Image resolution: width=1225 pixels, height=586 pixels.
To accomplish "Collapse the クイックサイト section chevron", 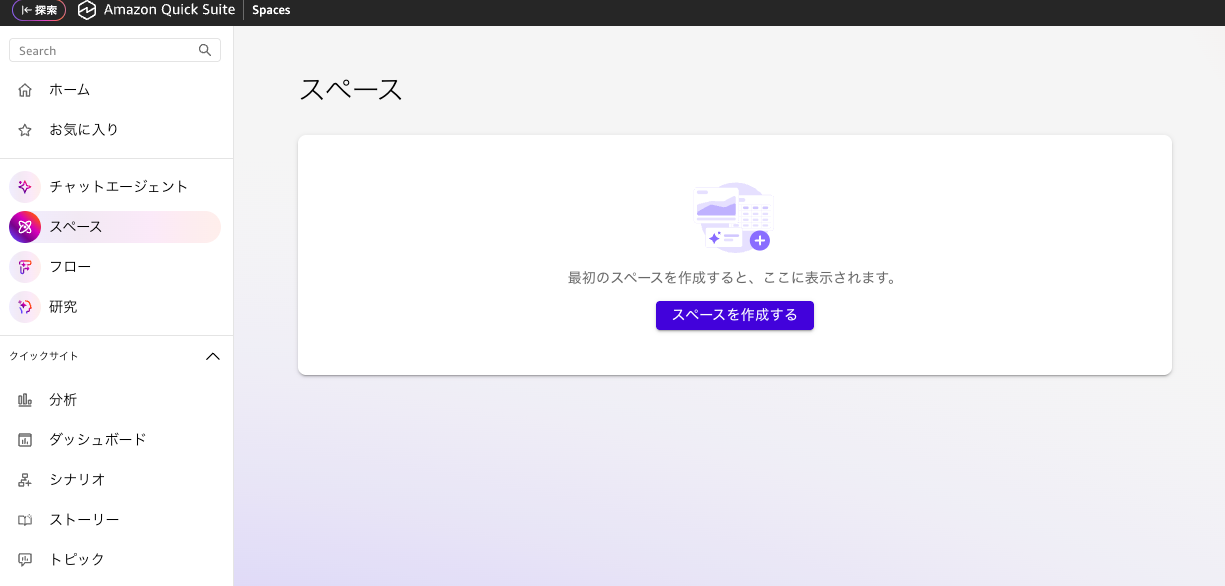I will tap(212, 356).
